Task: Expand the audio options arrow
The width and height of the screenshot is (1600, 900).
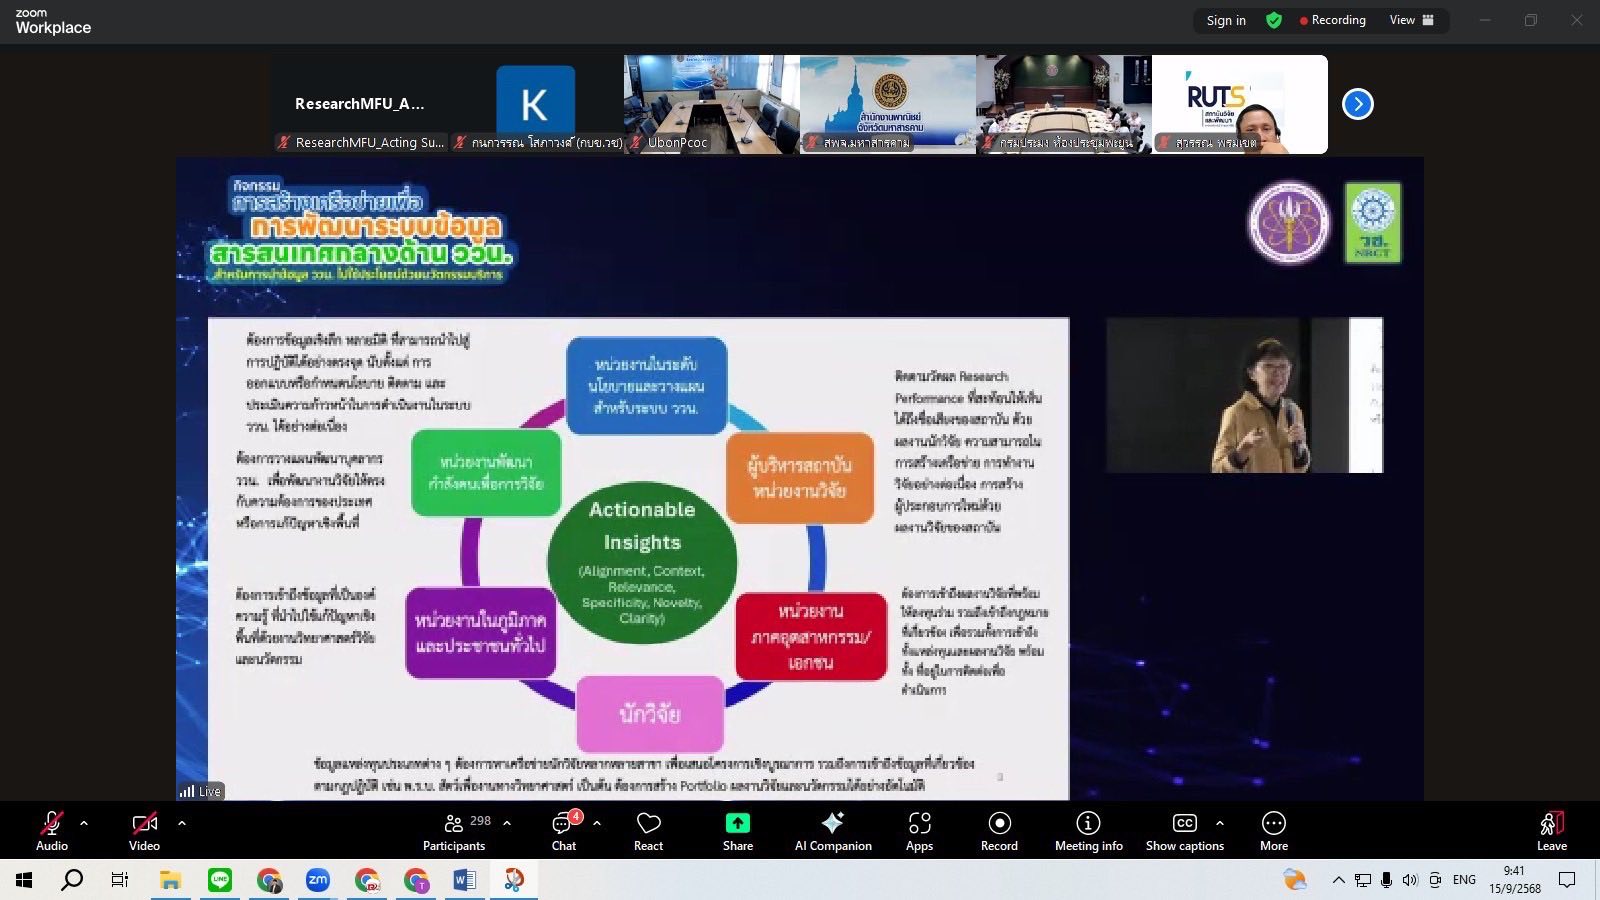Action: (x=84, y=823)
